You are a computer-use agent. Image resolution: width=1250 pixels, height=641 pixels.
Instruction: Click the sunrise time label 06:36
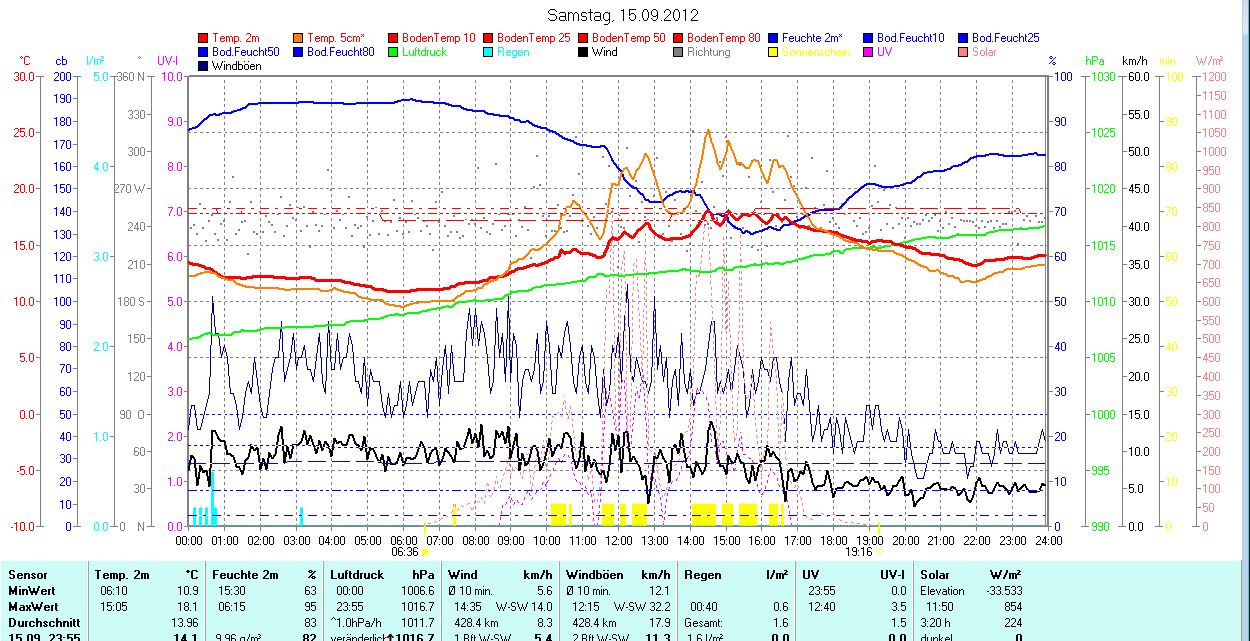click(404, 551)
